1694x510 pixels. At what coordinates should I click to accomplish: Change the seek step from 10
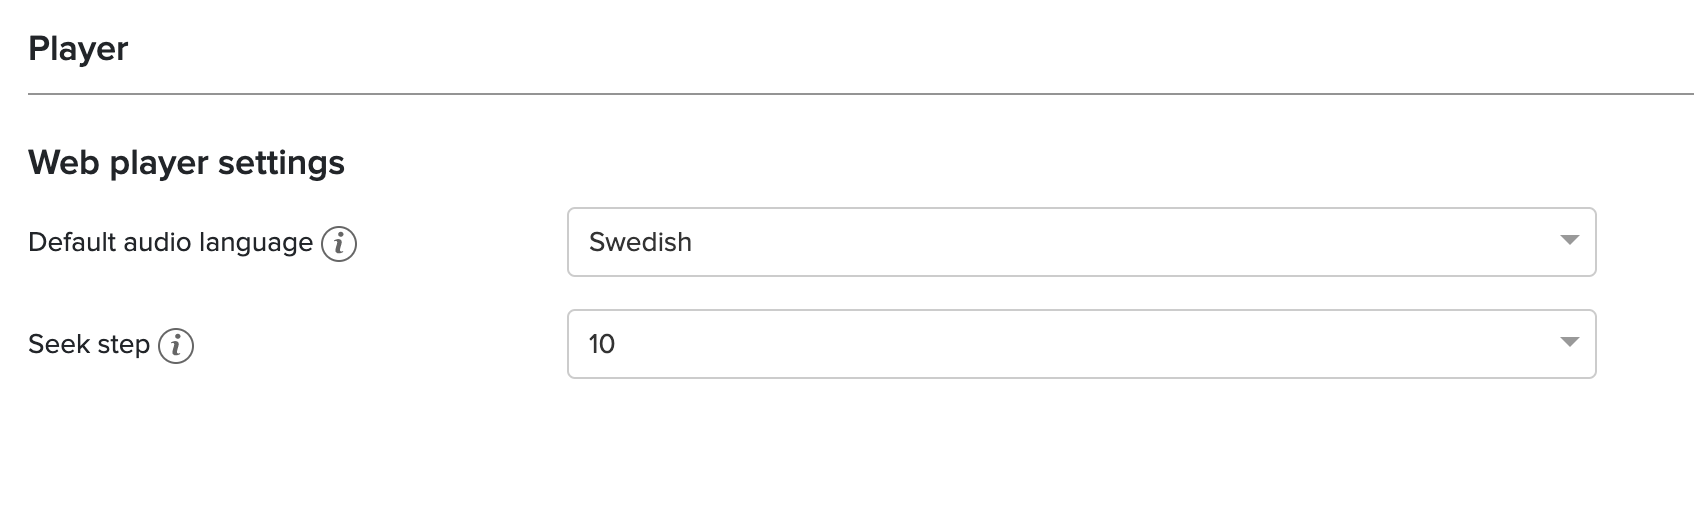[1081, 344]
